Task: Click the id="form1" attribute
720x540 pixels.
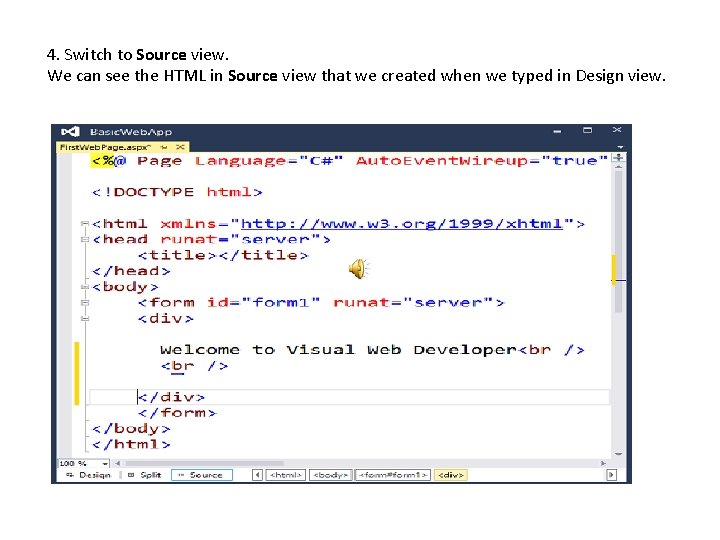Action: click(x=263, y=303)
